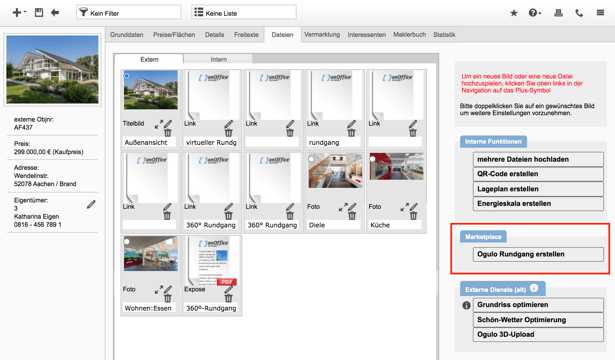Edit the Küche photo
Screen dimensions: 615x360
click(x=414, y=207)
